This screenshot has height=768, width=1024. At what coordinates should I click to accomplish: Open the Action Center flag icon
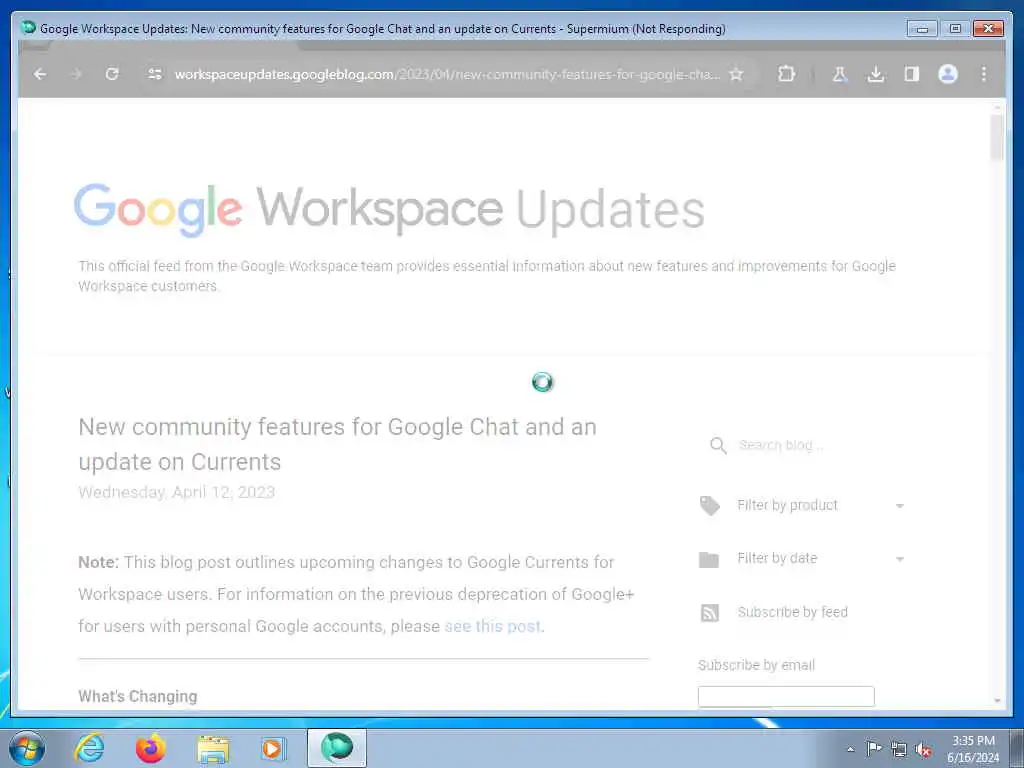[873, 749]
